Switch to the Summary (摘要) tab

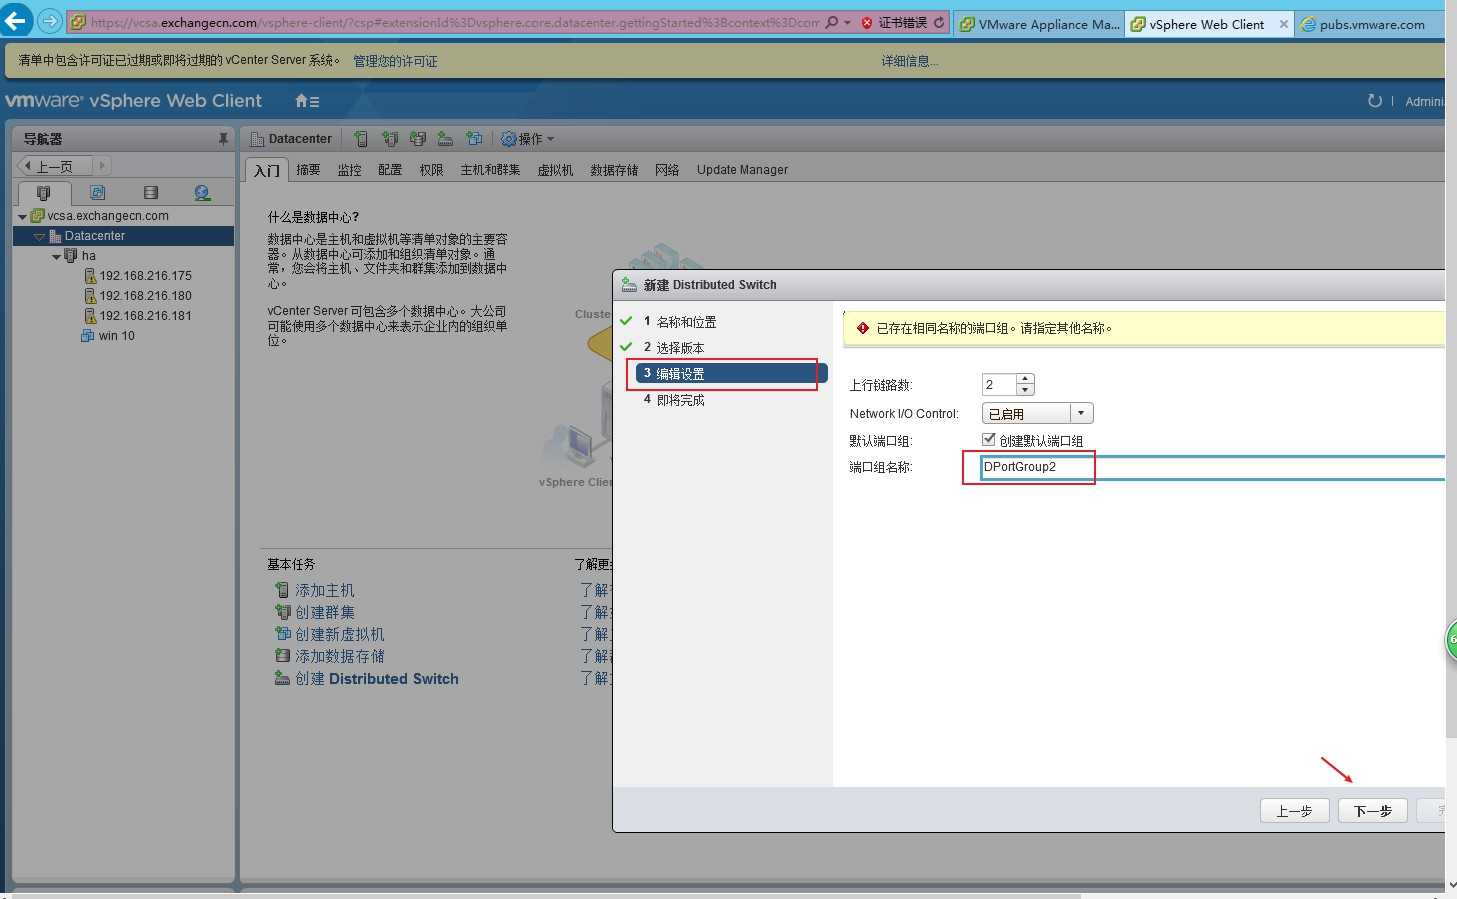[x=308, y=170]
